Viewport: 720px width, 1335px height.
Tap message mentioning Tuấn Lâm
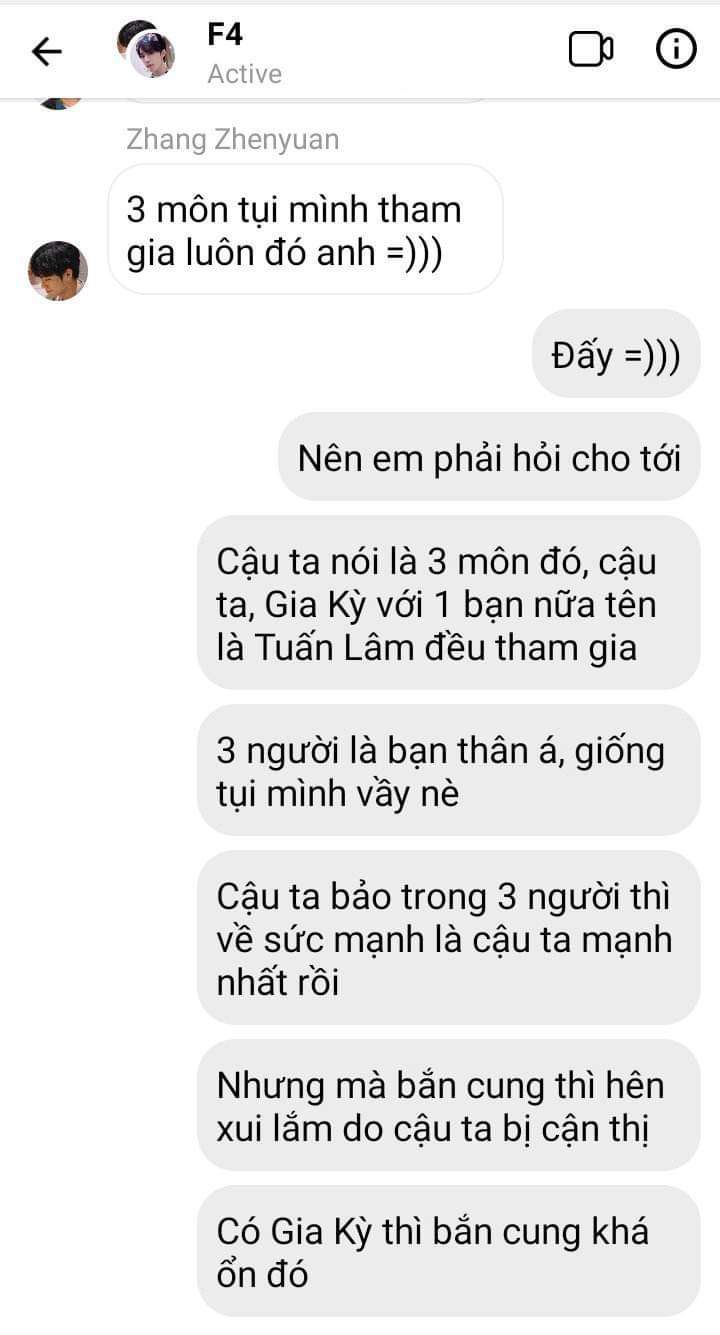pyautogui.click(x=448, y=604)
